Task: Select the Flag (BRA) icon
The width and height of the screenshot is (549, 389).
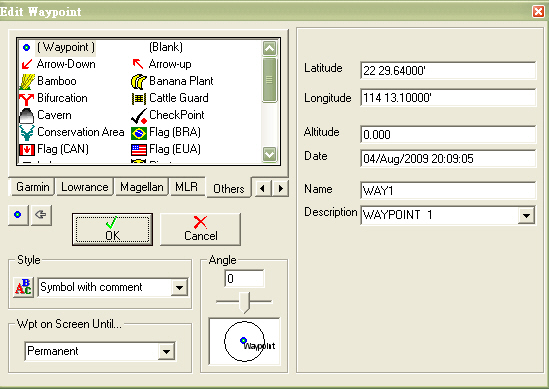Action: pos(139,133)
